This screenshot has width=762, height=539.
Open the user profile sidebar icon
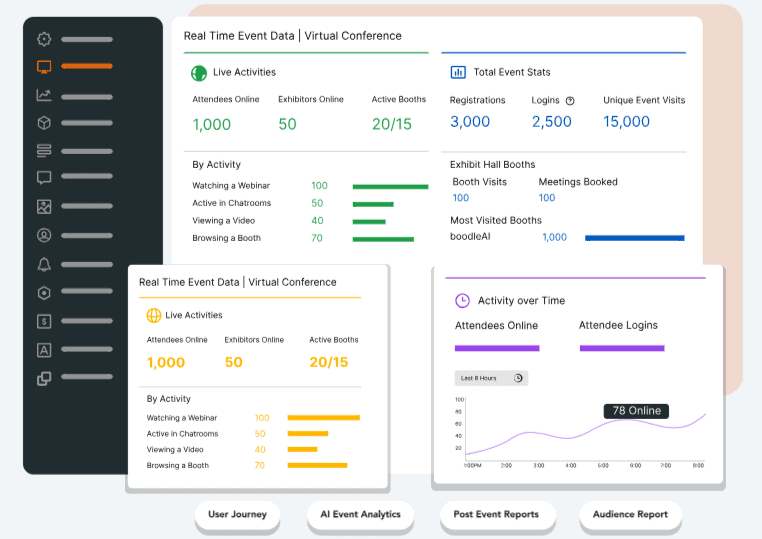pyautogui.click(x=44, y=236)
